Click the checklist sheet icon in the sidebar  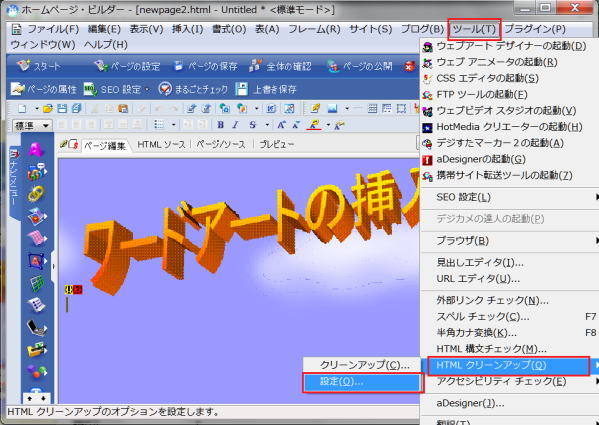click(37, 305)
